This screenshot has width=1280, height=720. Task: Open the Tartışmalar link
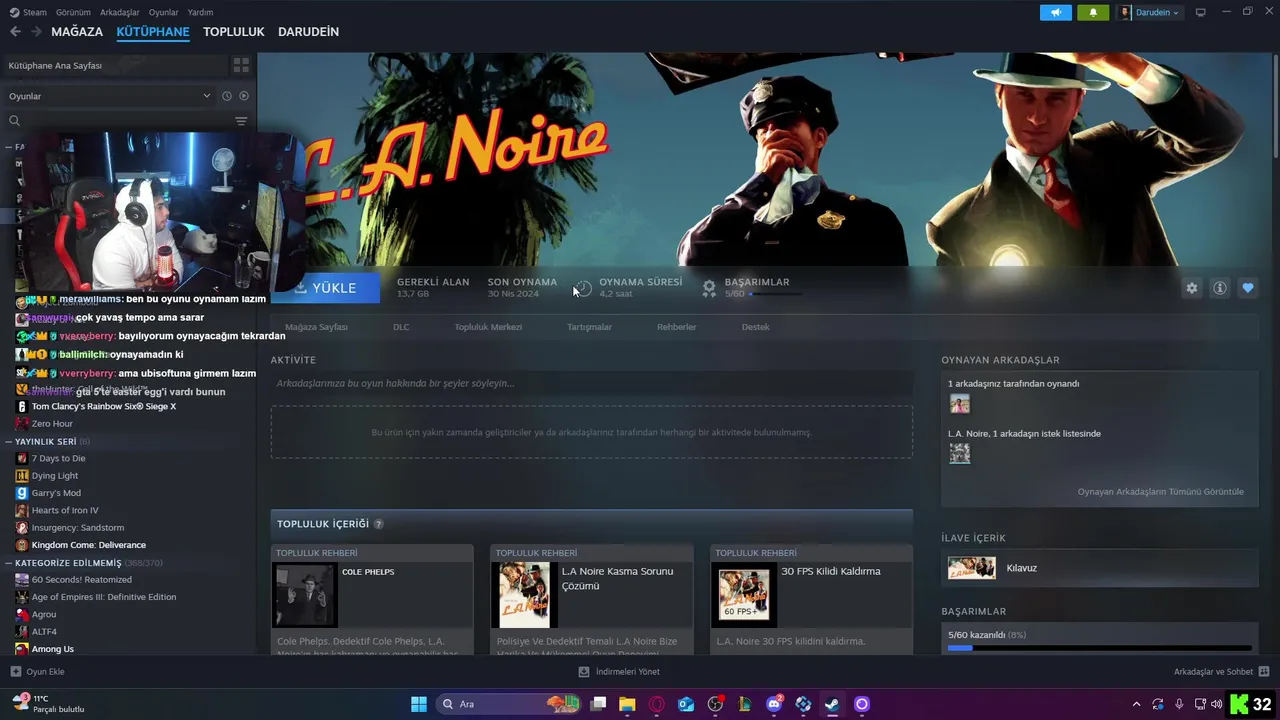coord(589,327)
